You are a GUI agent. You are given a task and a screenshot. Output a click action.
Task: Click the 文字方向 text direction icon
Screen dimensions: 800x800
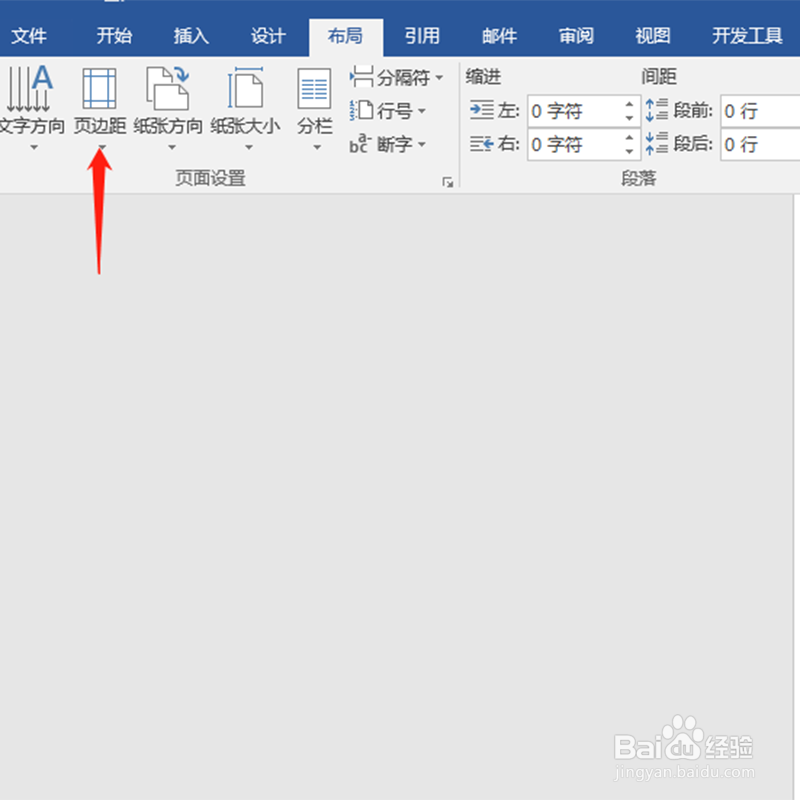click(x=30, y=89)
